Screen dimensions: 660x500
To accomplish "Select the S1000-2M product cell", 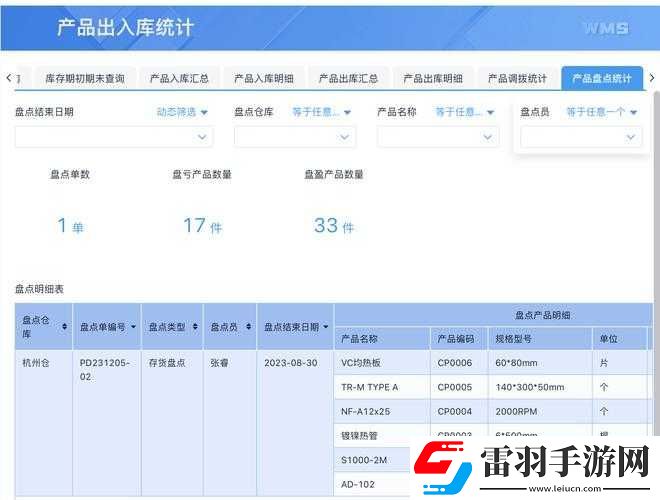I will (x=372, y=460).
